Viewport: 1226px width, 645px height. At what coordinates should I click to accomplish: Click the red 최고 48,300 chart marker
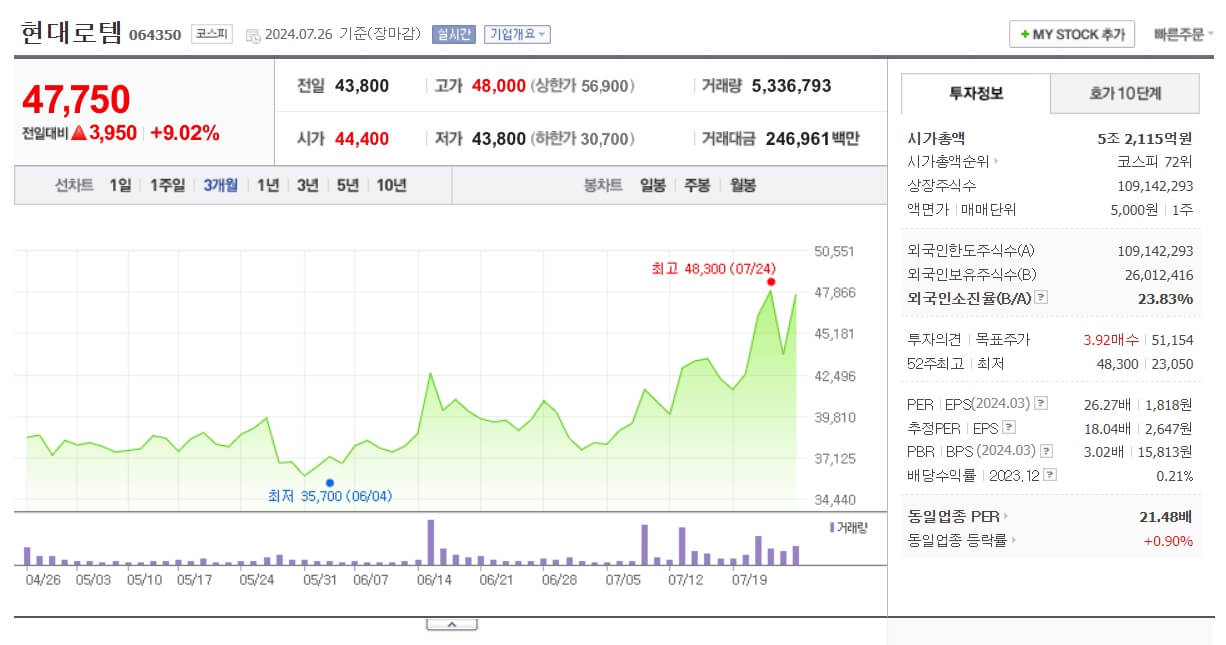[x=770, y=282]
